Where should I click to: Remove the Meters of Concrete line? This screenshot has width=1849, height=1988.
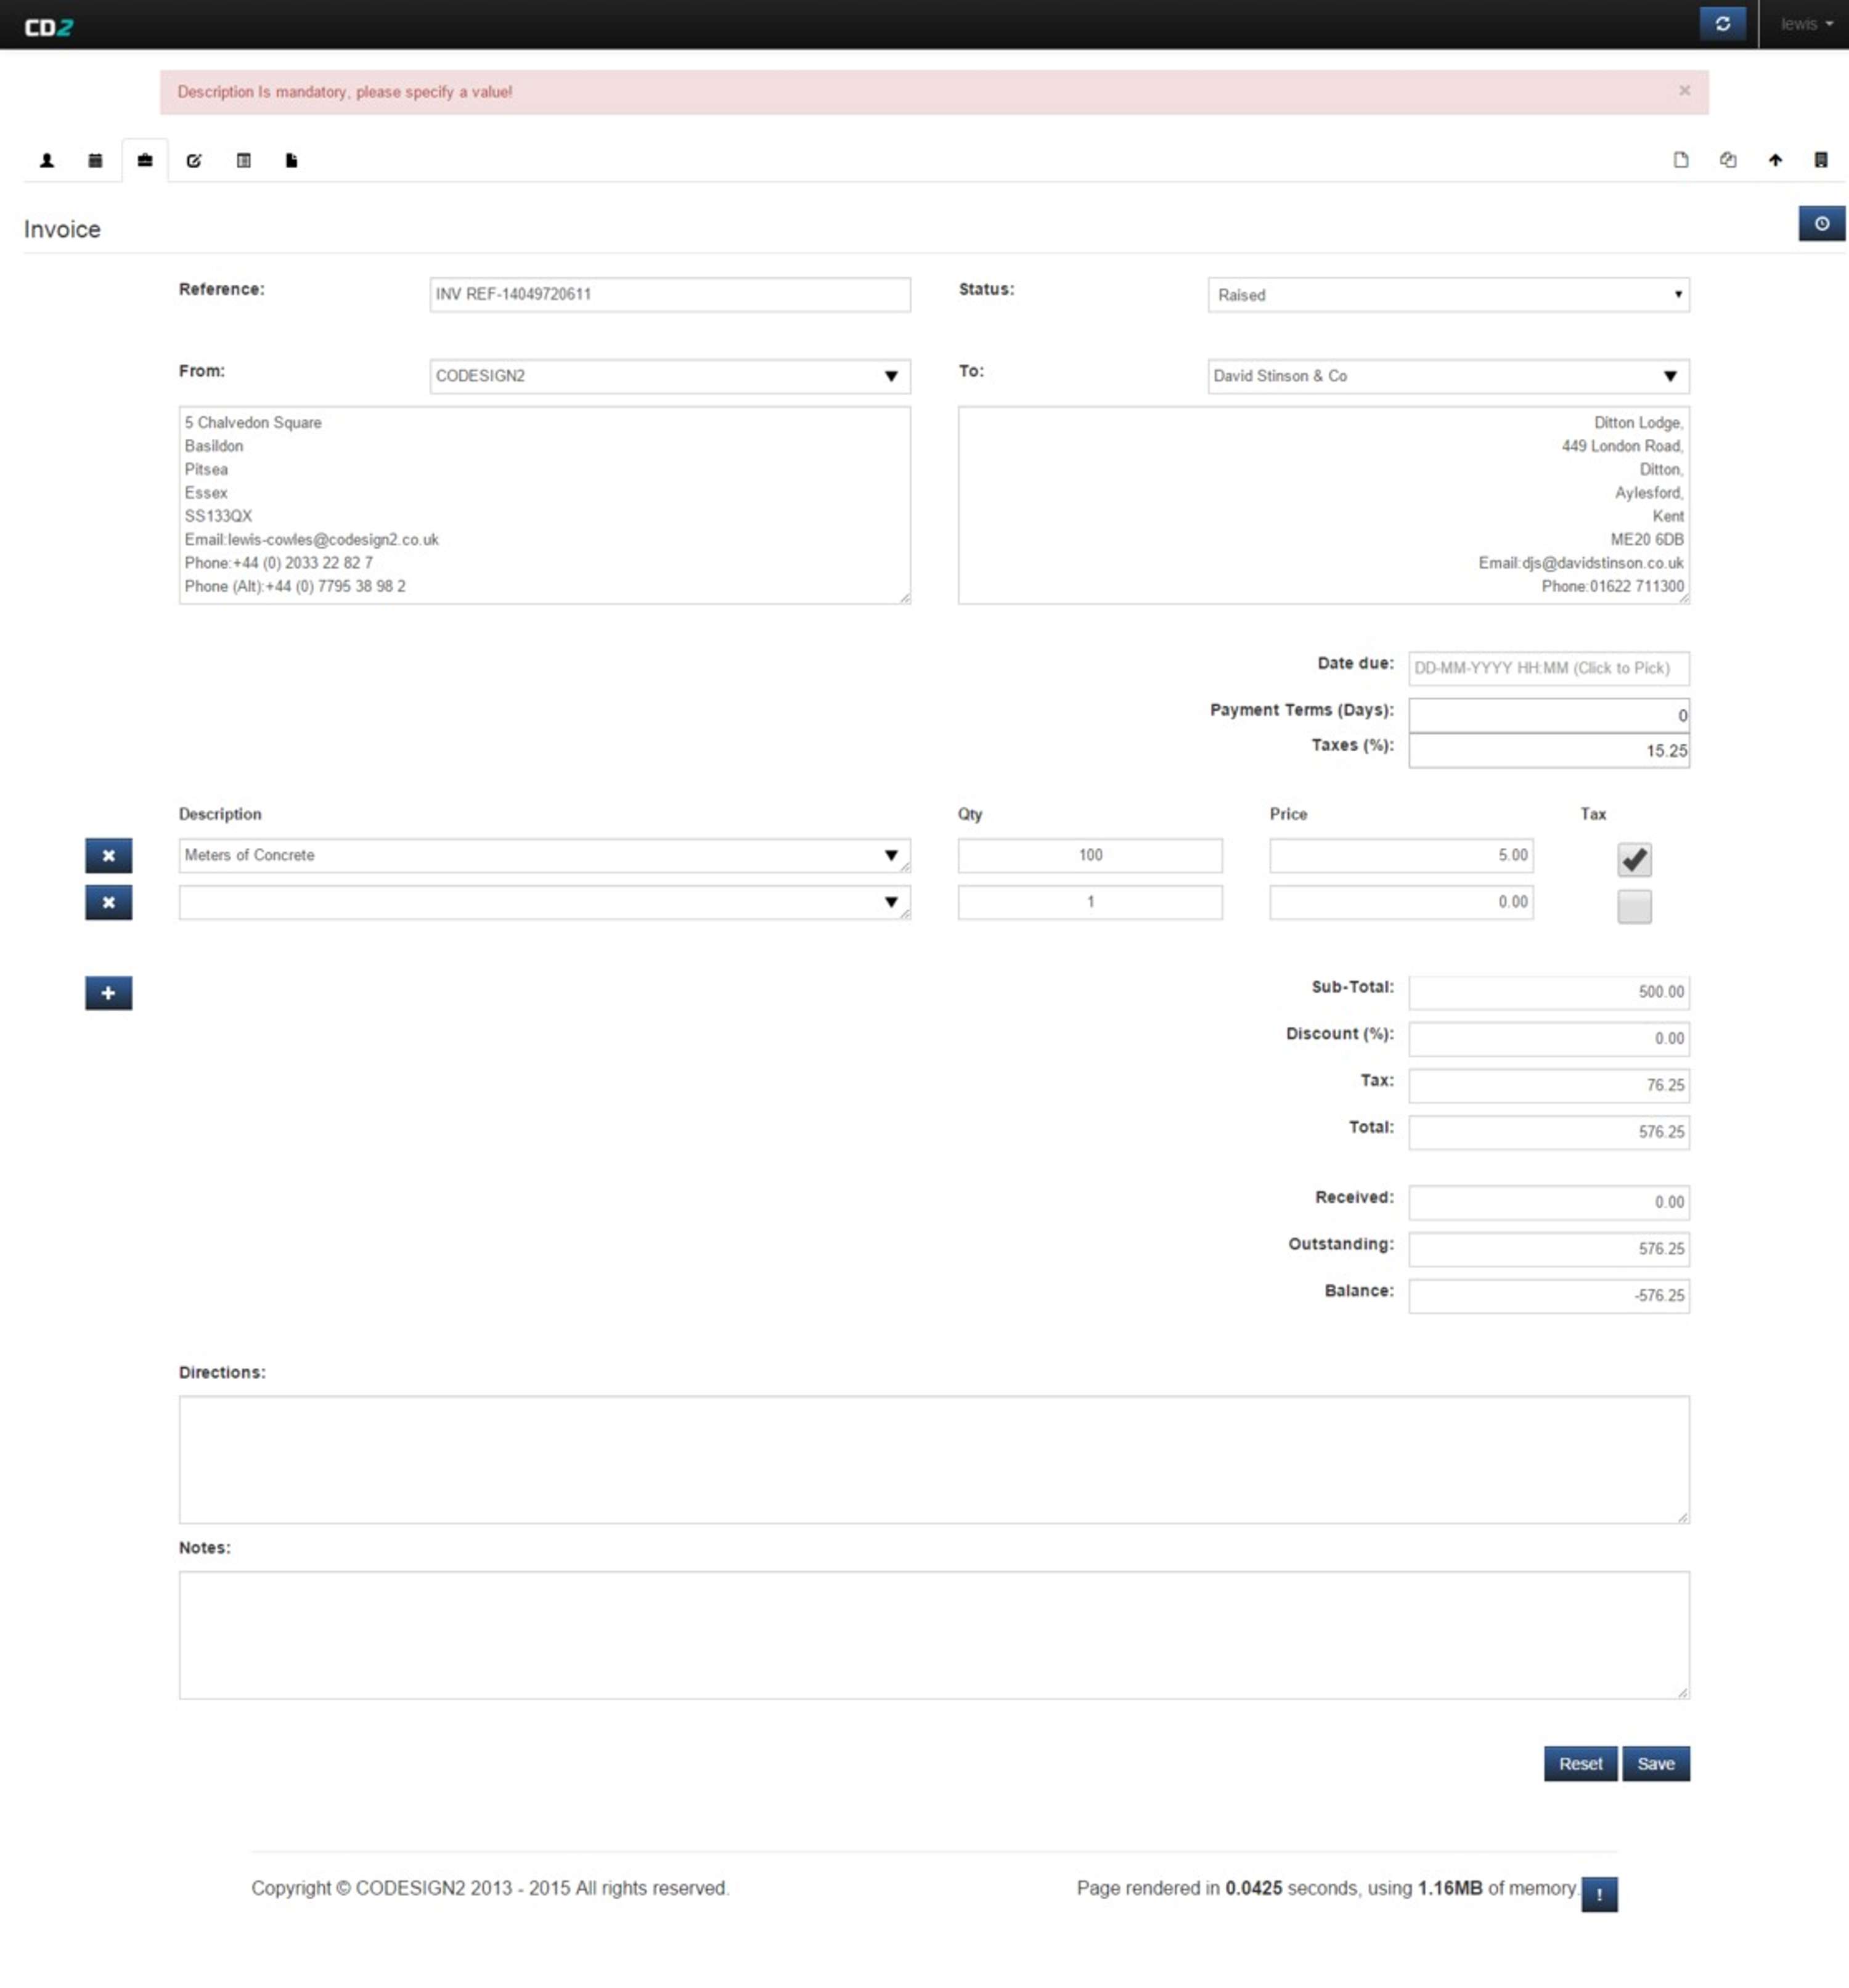coord(108,856)
